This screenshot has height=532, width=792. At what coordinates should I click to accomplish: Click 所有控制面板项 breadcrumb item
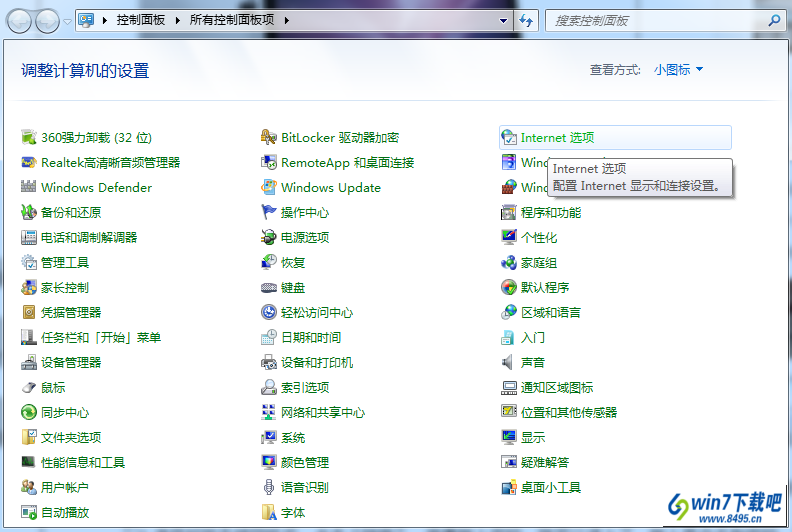coord(232,20)
